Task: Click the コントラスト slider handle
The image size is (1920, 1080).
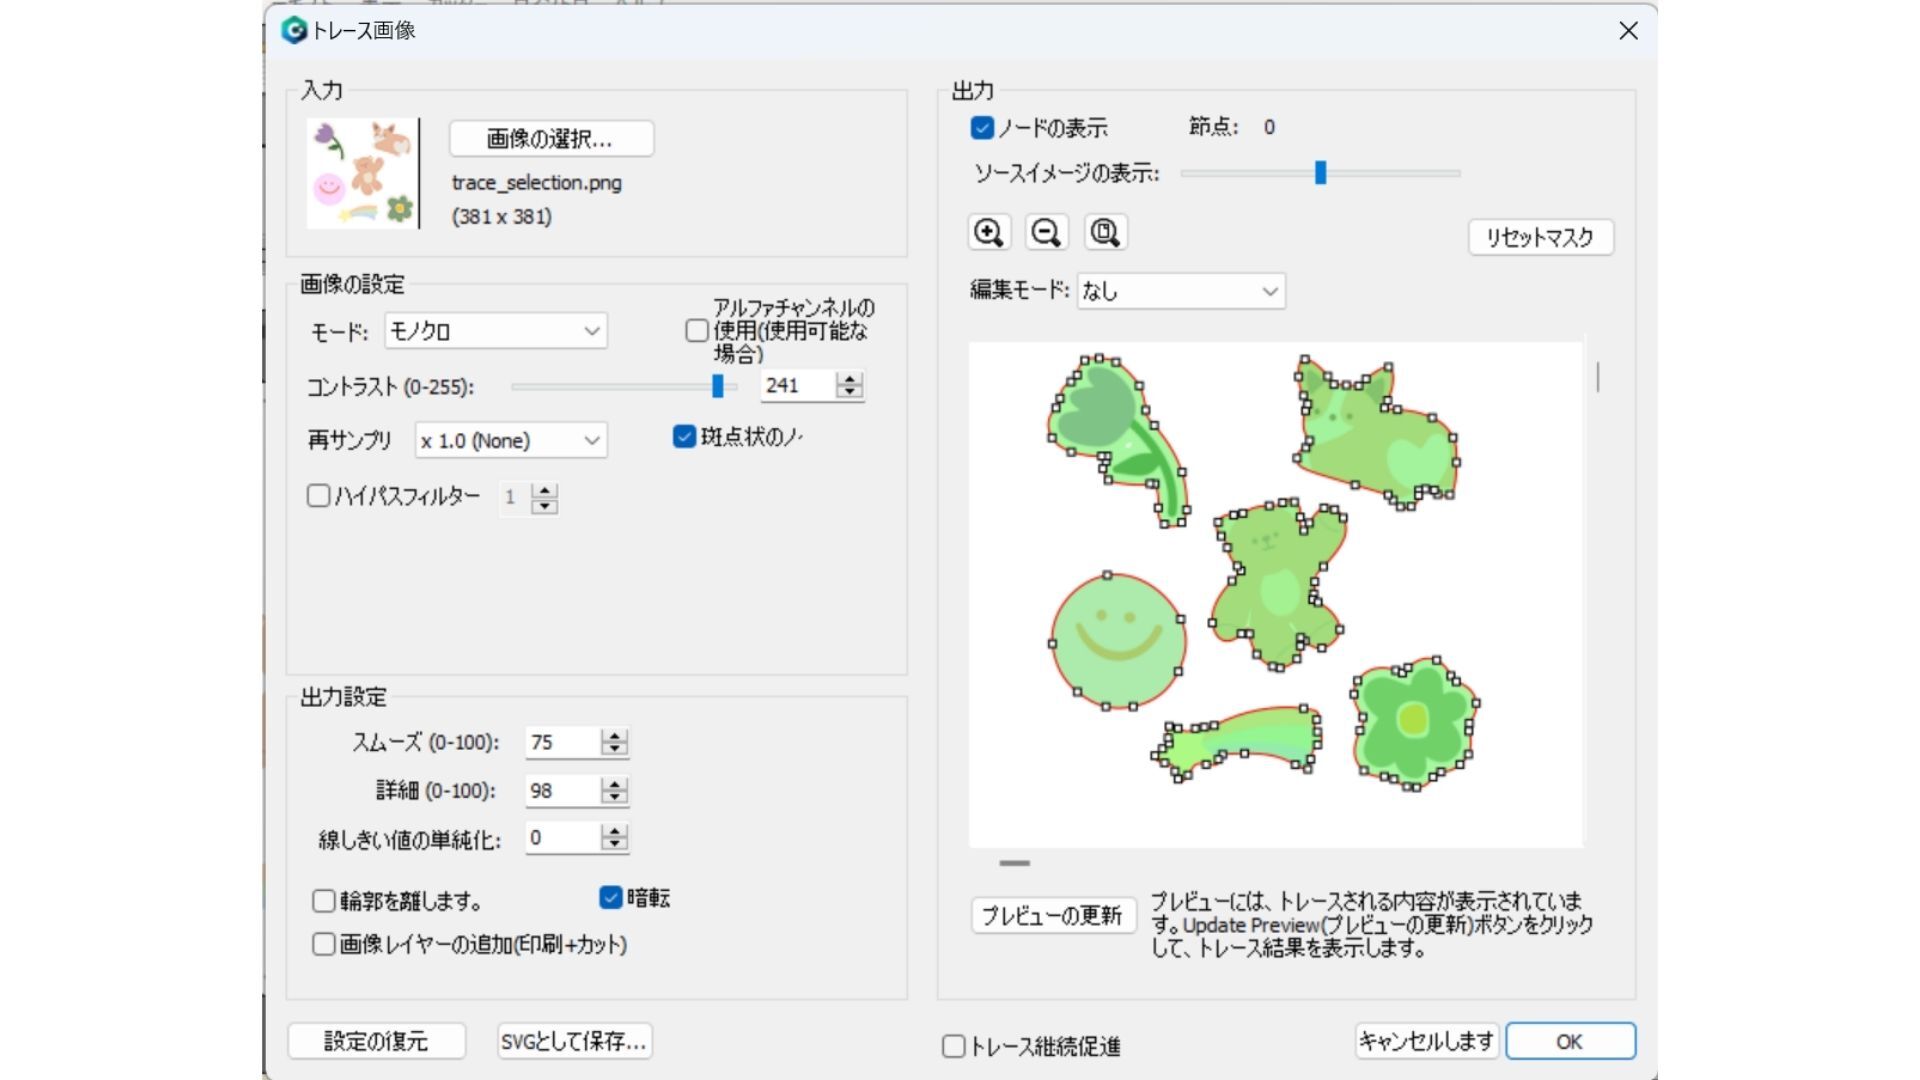Action: 717,385
